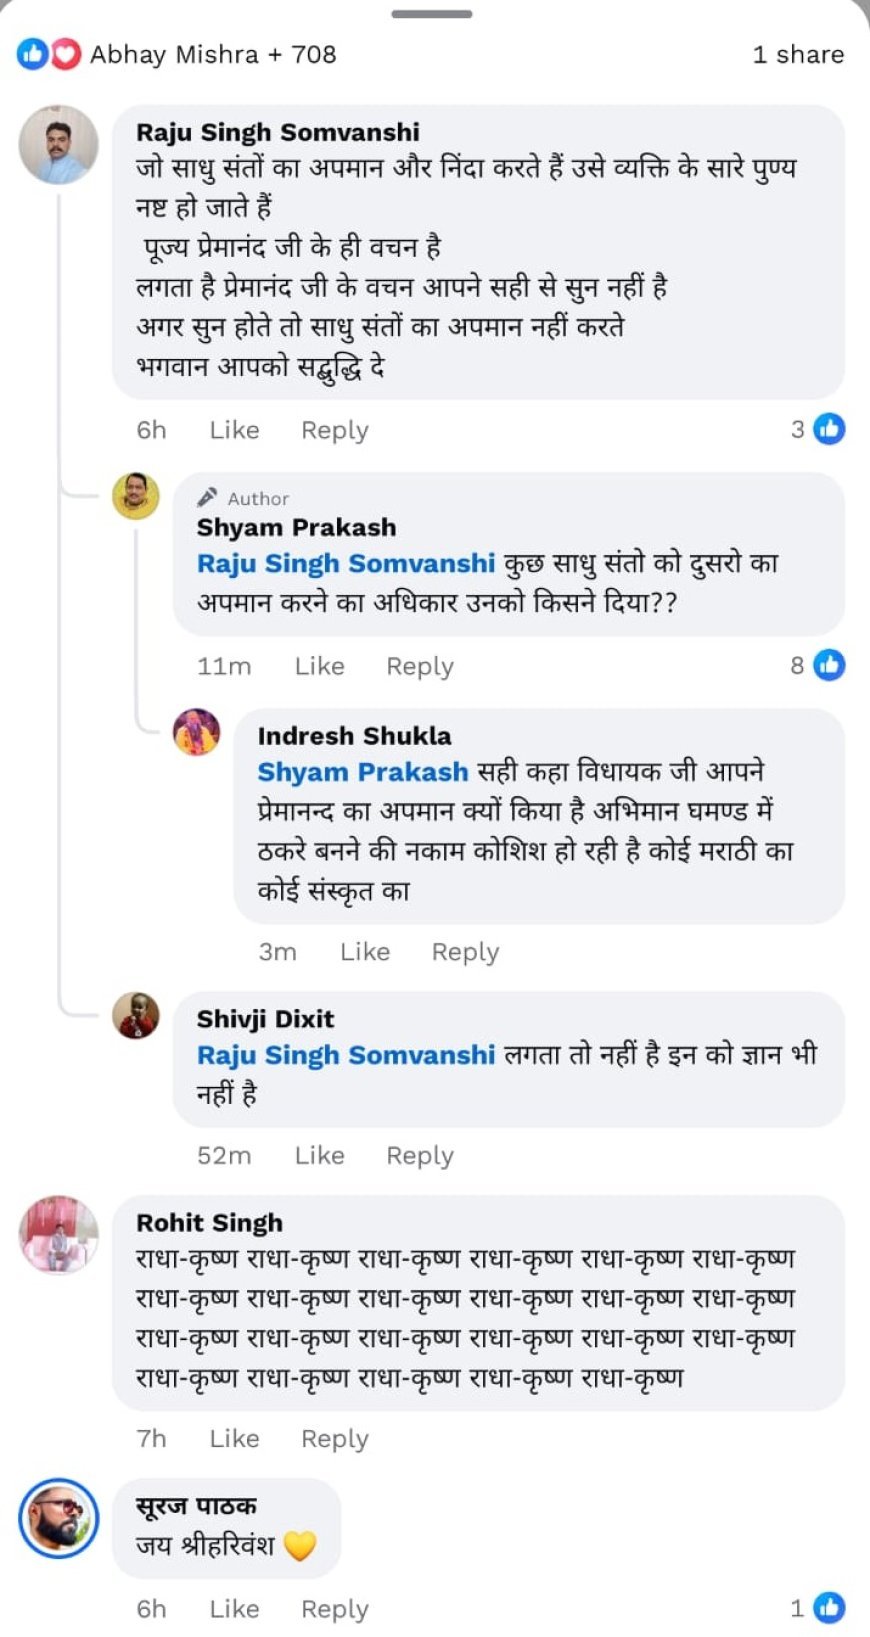This screenshot has width=870, height=1637.
Task: Like Indresh Shukla's reply
Action: [365, 952]
